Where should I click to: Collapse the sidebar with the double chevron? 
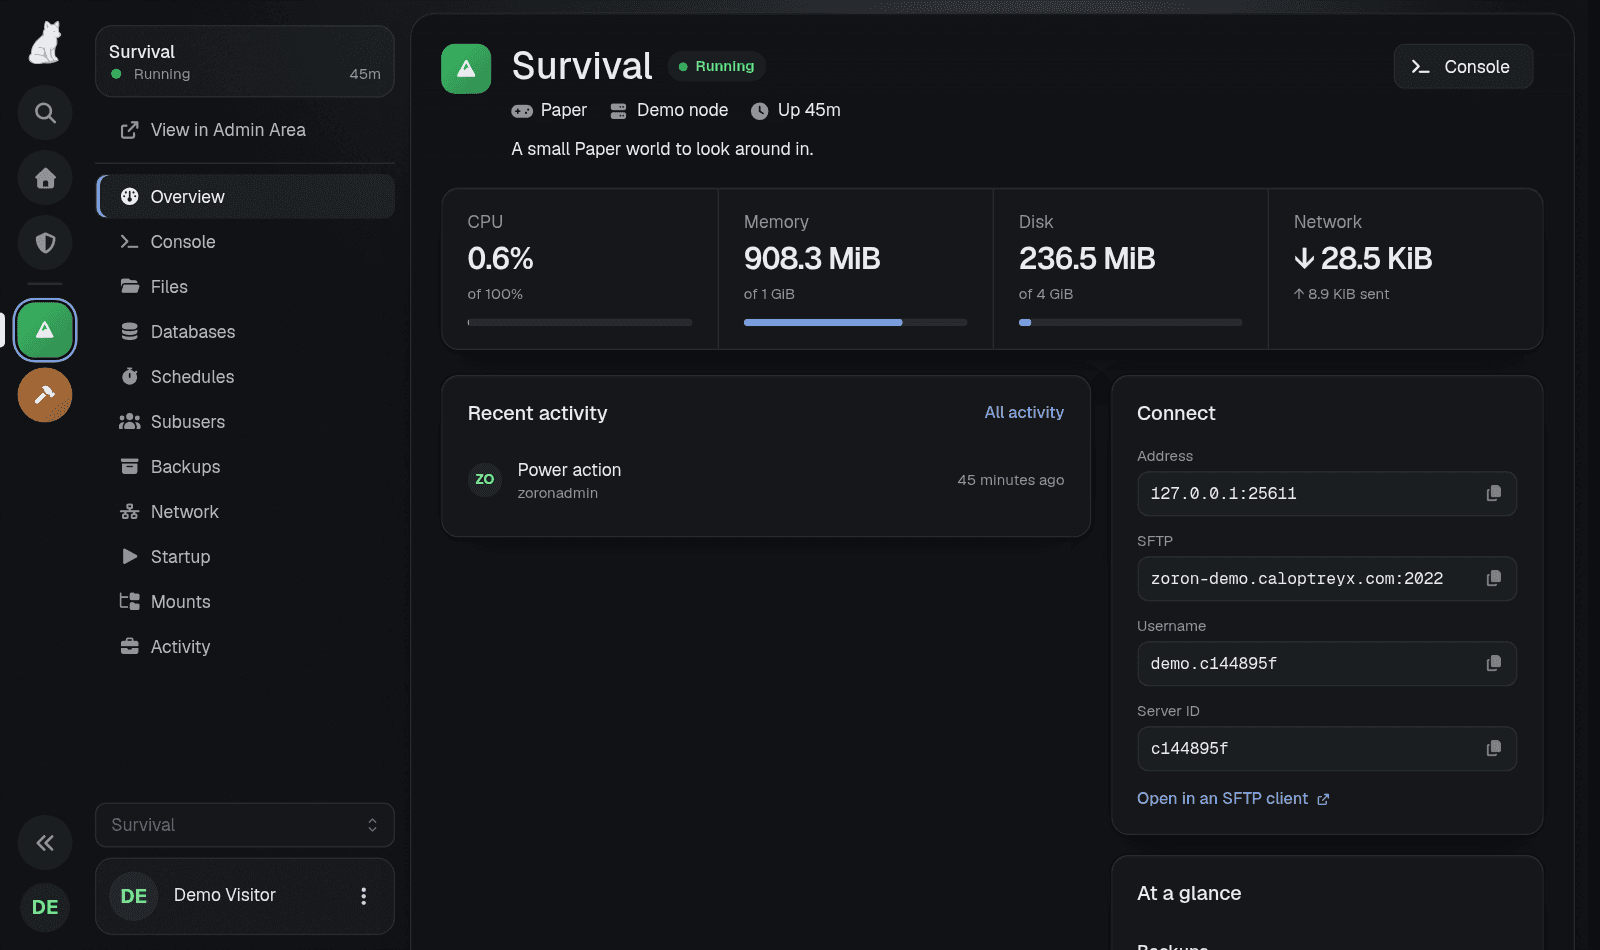point(45,843)
